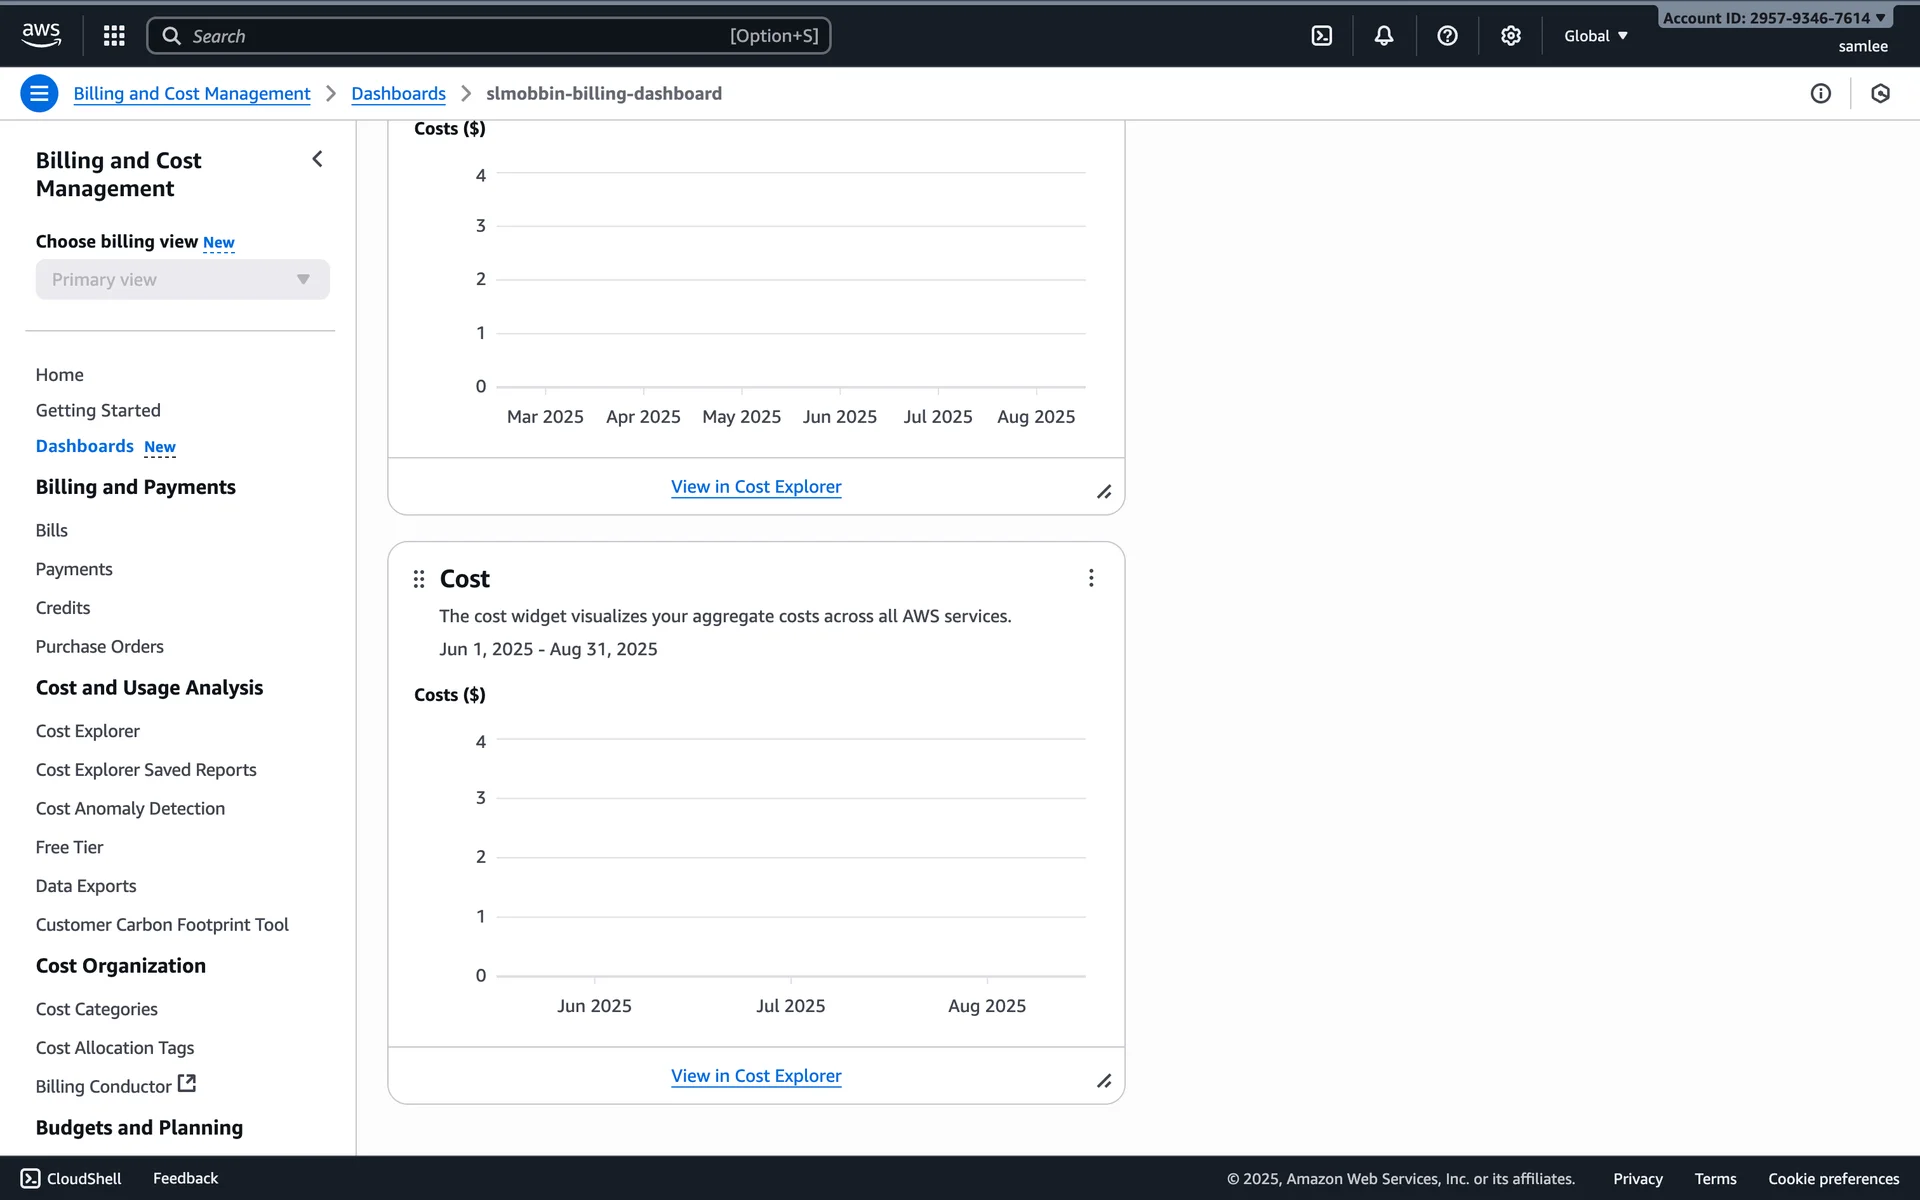Click View in Cost Explorer under Cost widget
Screen dimensions: 1920x1200
[x=756, y=1076]
